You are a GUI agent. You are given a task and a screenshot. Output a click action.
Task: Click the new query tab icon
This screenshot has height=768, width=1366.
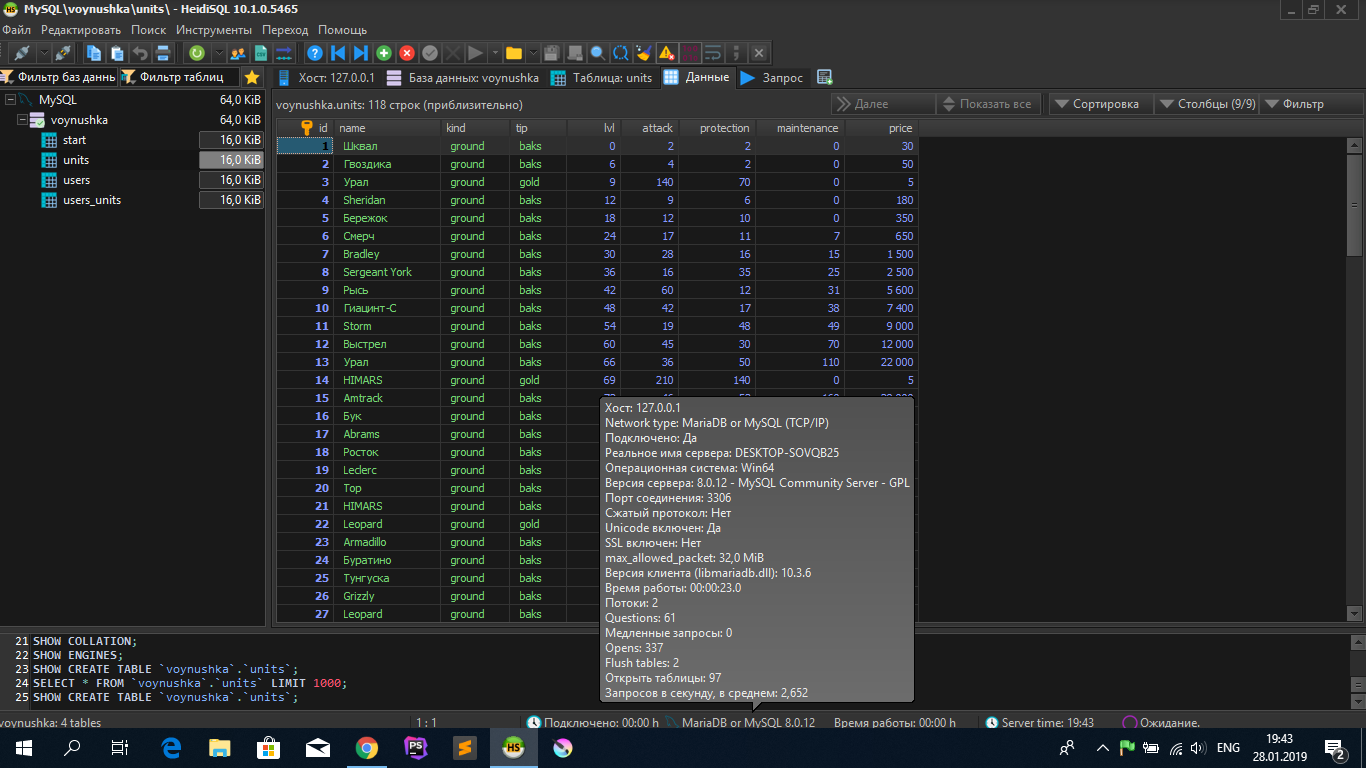pyautogui.click(x=824, y=77)
